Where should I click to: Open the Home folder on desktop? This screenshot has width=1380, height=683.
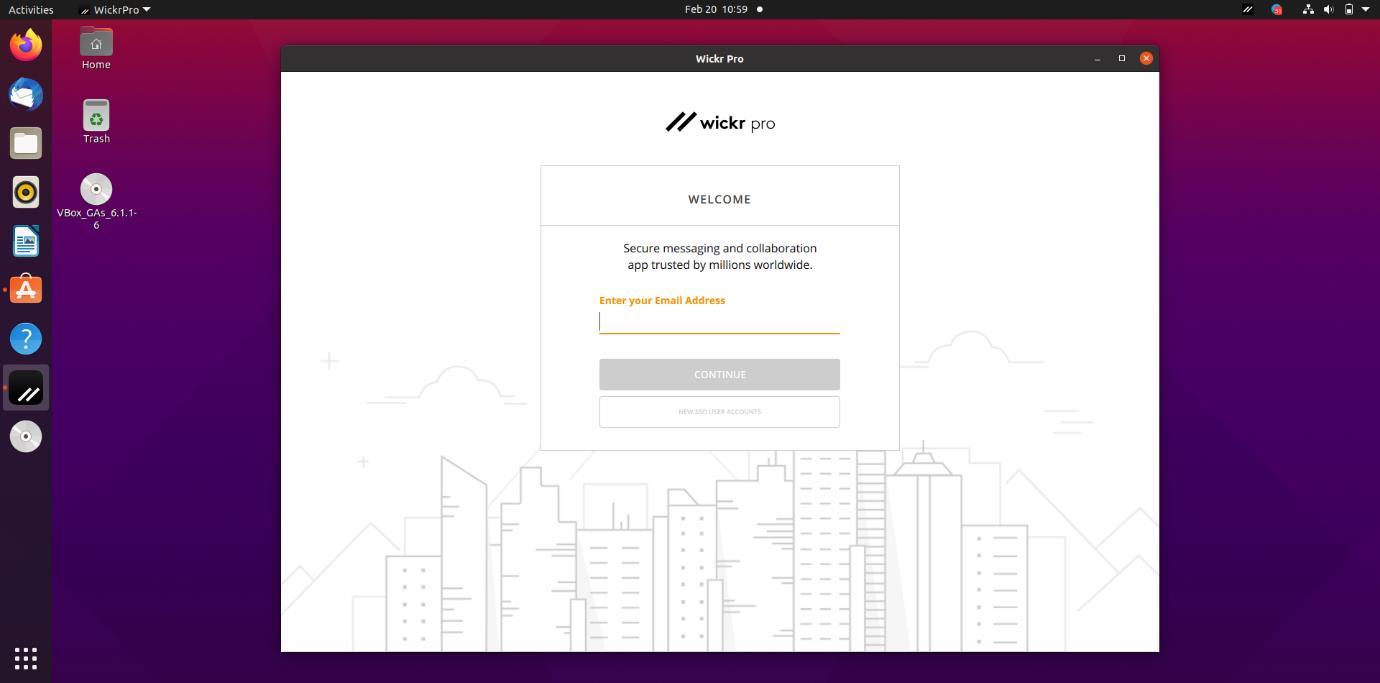(96, 49)
